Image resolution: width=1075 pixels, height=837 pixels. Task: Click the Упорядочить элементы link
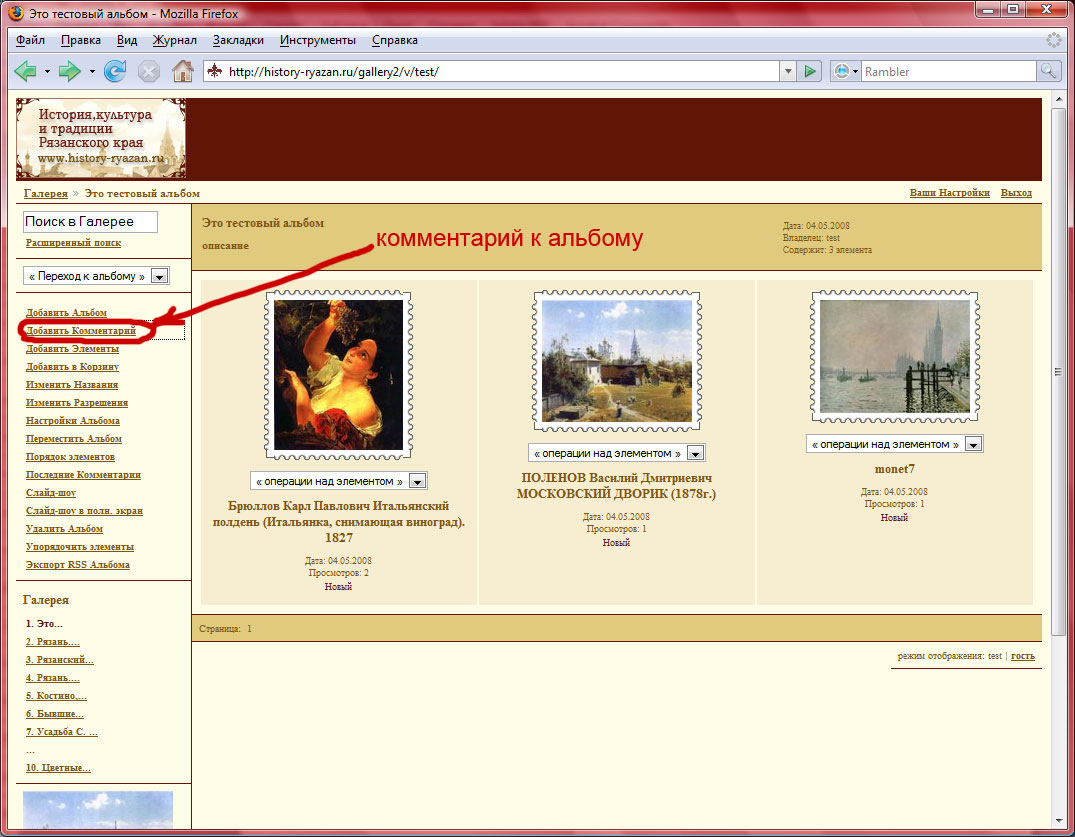(80, 546)
